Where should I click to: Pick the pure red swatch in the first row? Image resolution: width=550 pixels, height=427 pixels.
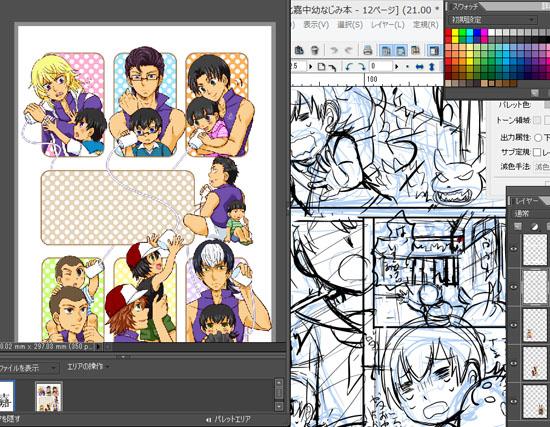pos(448,32)
